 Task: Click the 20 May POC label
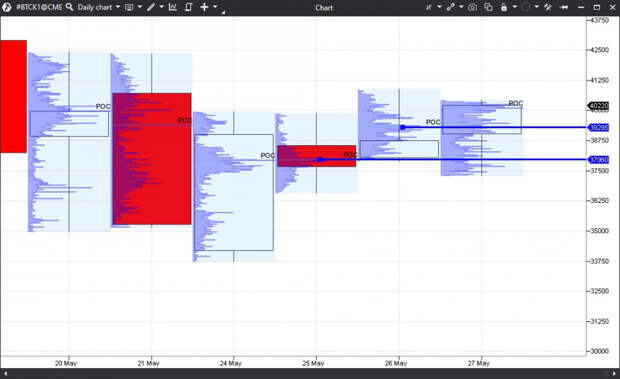coord(103,107)
